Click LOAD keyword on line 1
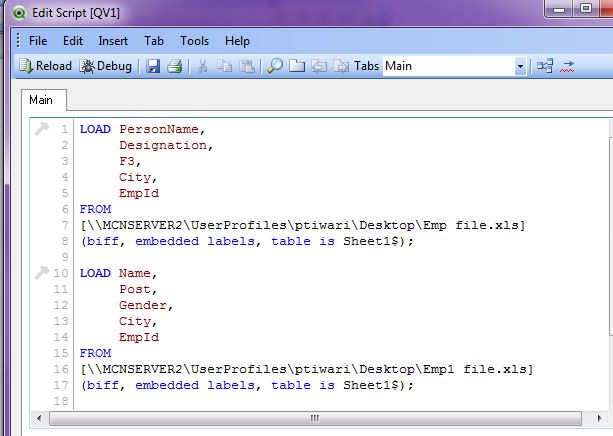The image size is (613, 436). pos(95,129)
